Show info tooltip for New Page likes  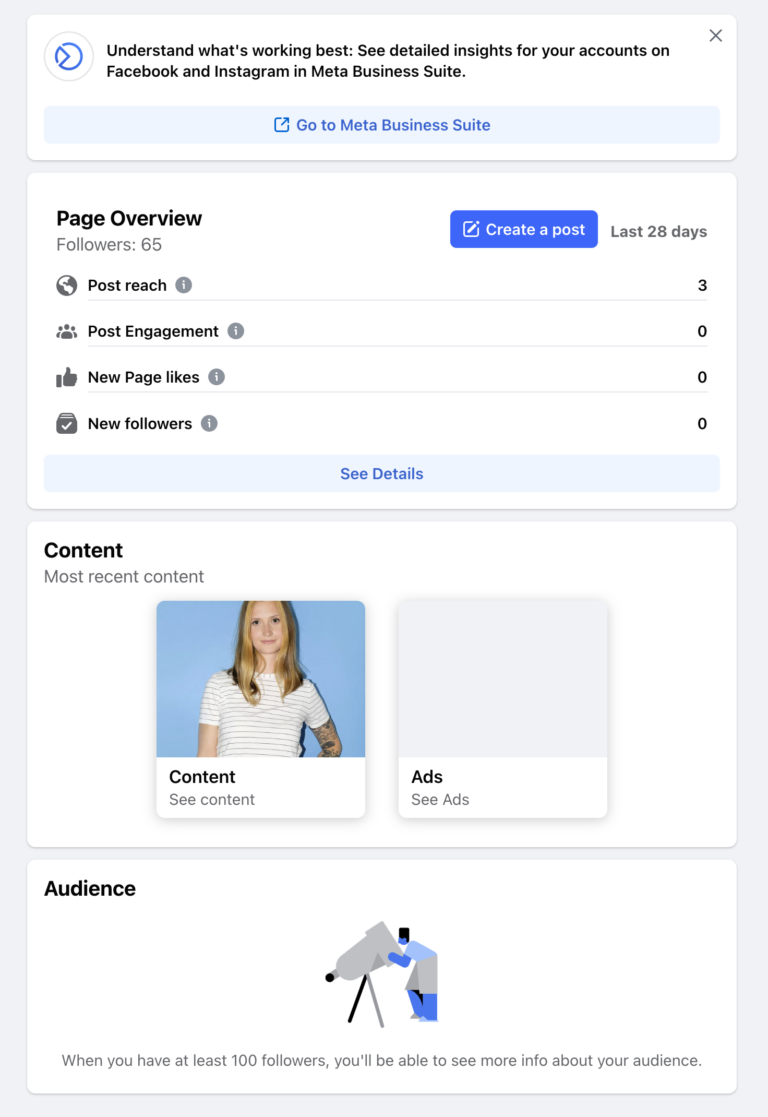coord(217,377)
